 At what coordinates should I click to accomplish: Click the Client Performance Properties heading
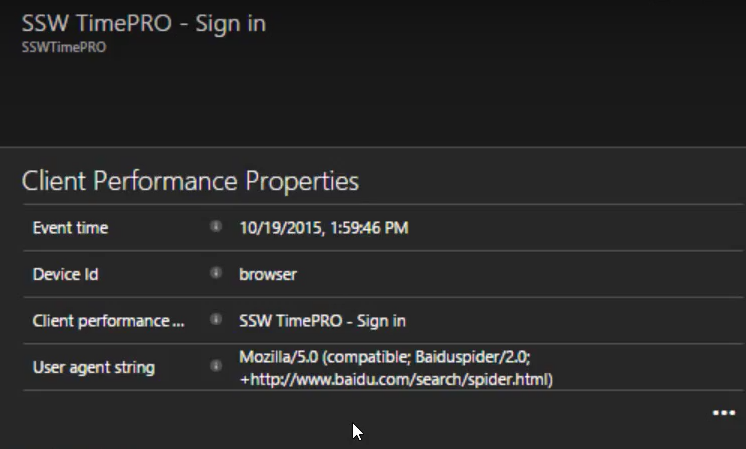190,181
